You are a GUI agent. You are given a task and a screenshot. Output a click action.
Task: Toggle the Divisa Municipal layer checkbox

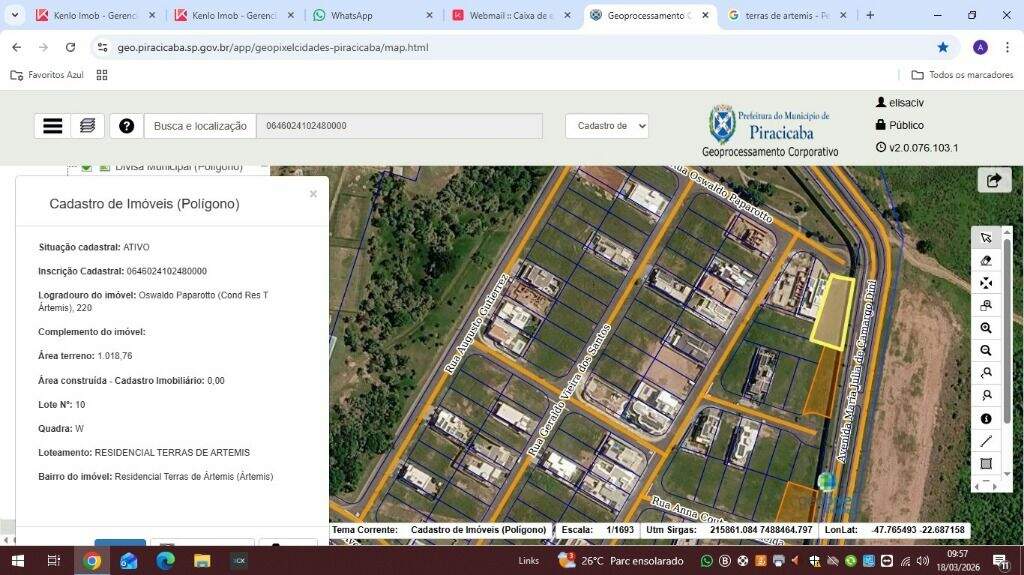point(86,167)
